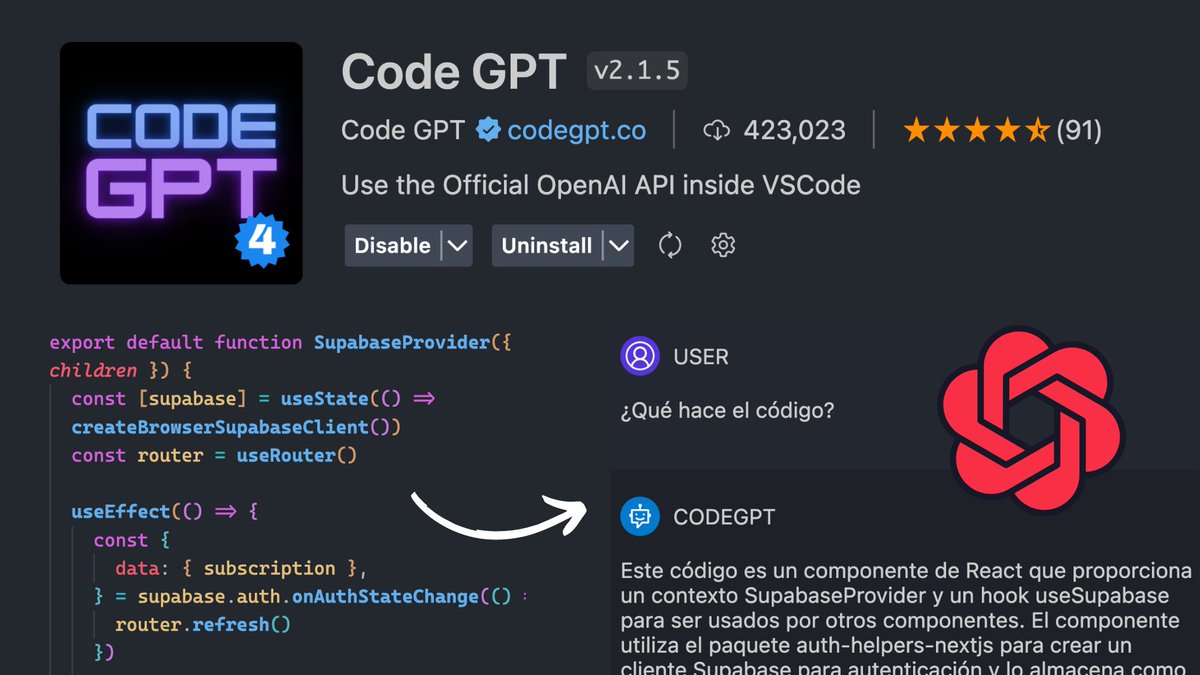
Task: Click 'router.refresh()' in the code
Action: click(x=203, y=625)
